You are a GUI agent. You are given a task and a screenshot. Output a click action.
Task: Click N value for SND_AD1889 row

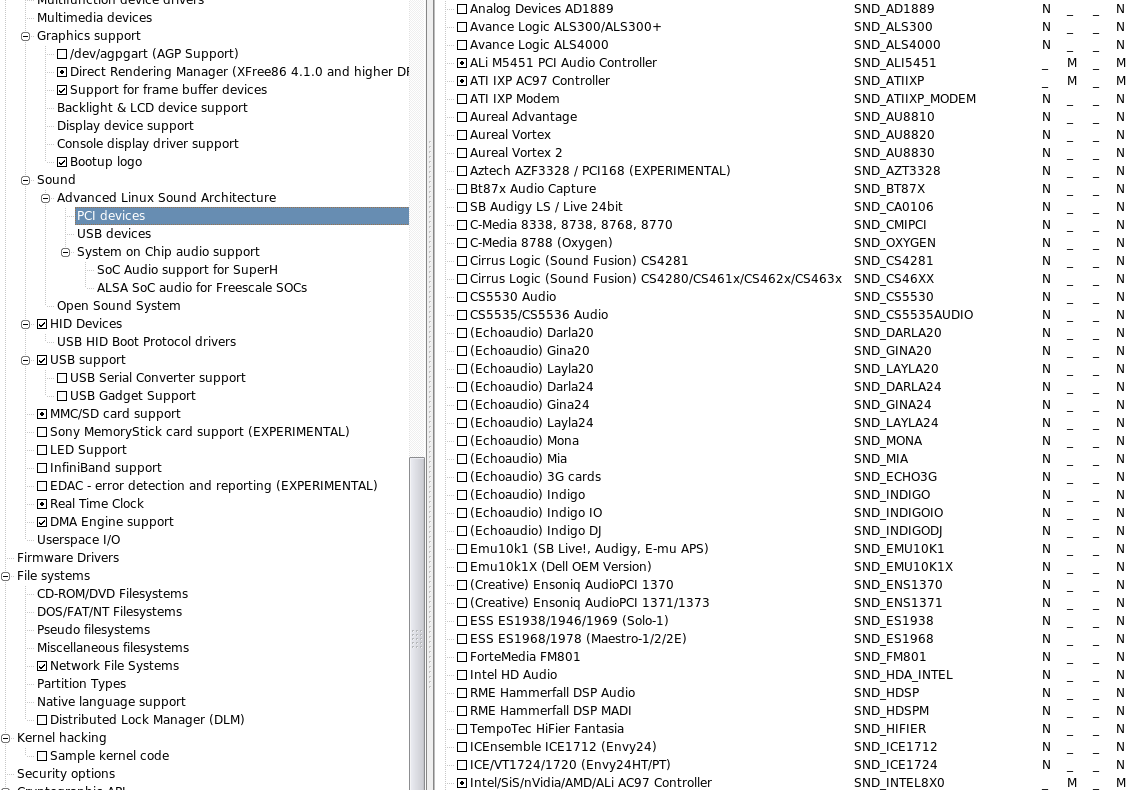click(1046, 9)
